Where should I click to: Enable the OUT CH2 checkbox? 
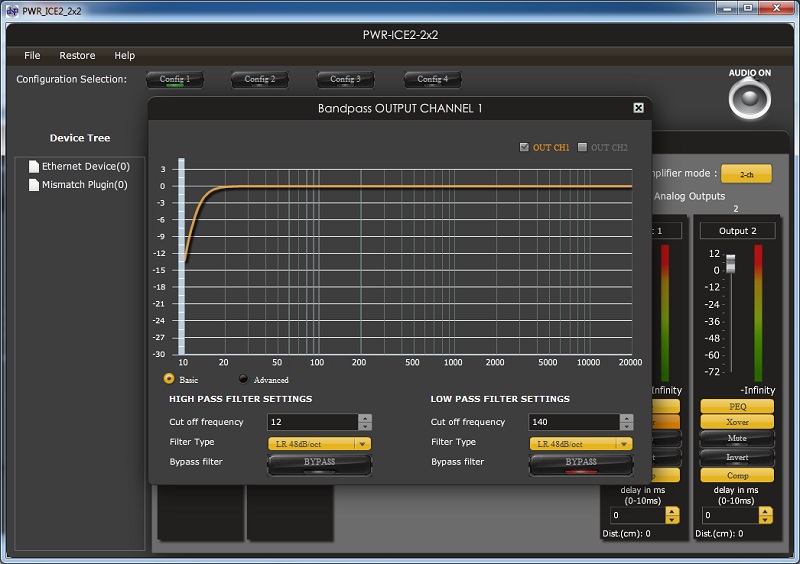tap(583, 148)
